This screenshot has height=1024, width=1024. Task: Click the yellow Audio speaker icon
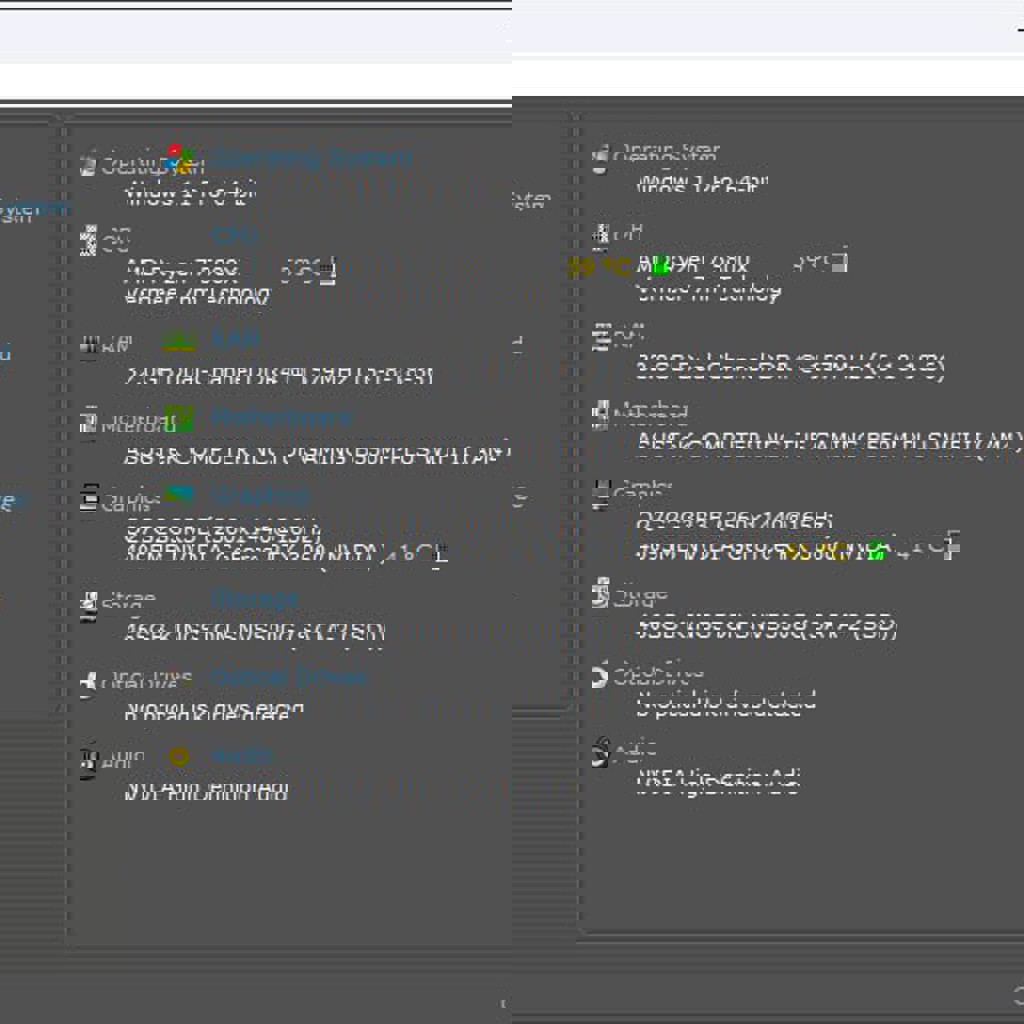click(x=179, y=757)
